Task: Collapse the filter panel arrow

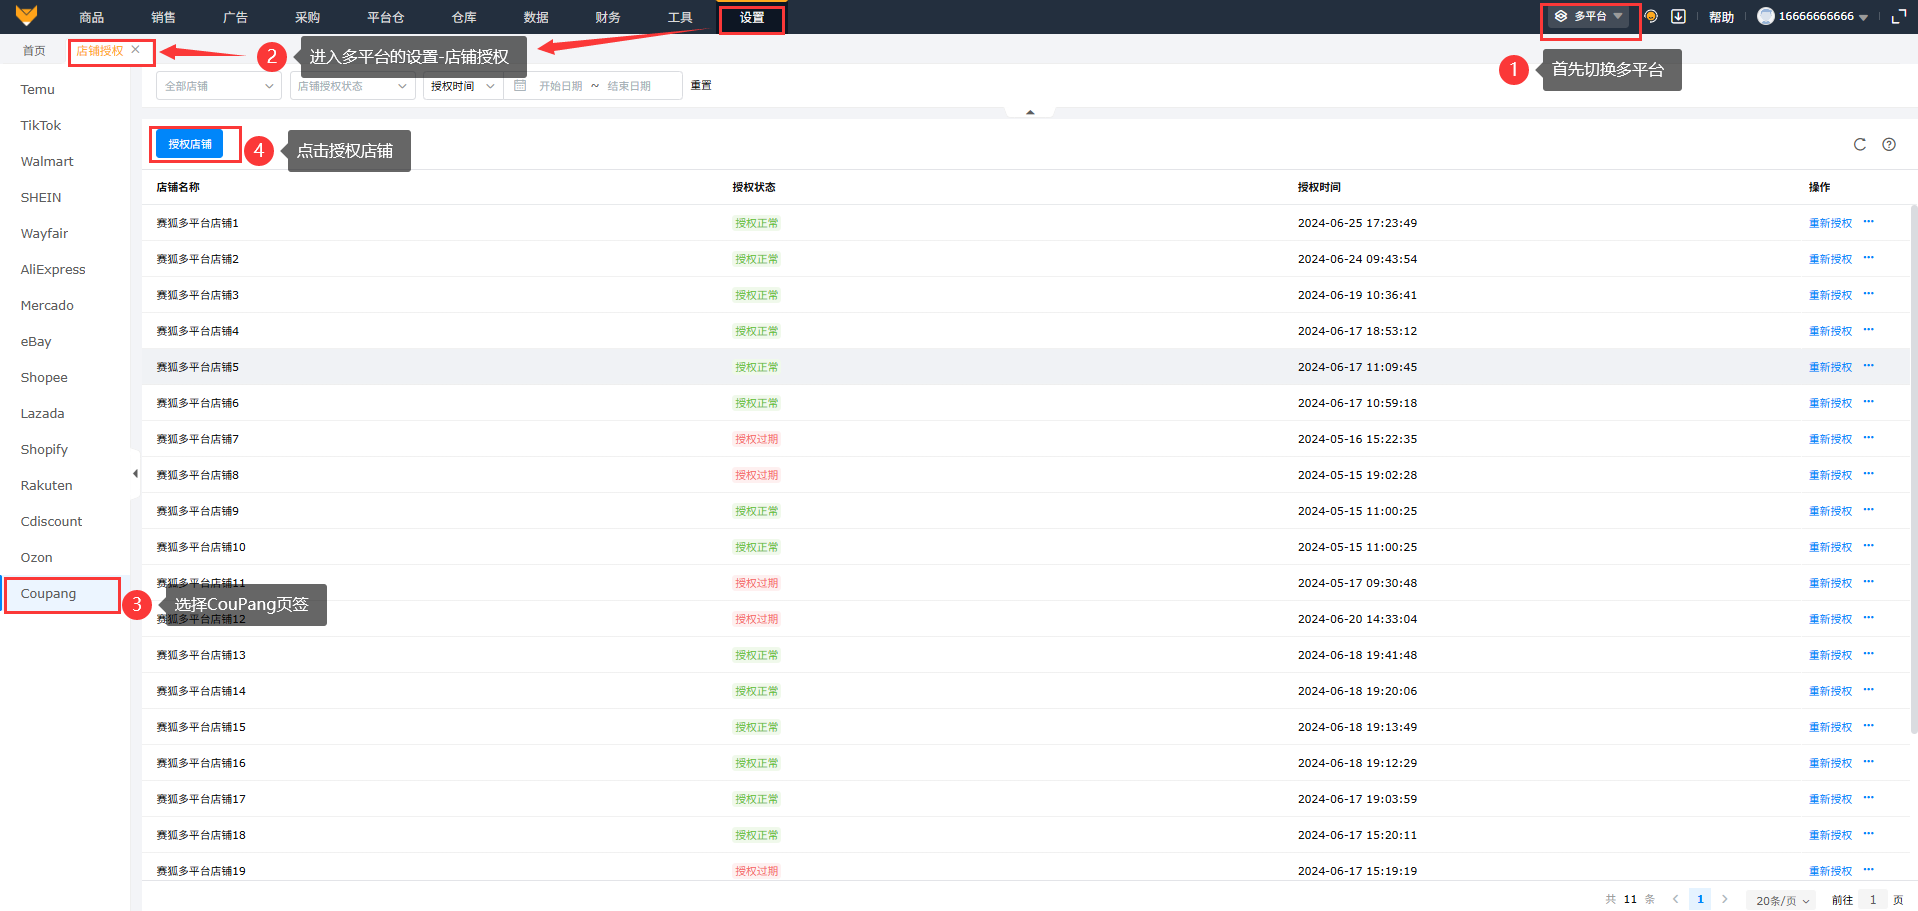Action: tap(1029, 112)
